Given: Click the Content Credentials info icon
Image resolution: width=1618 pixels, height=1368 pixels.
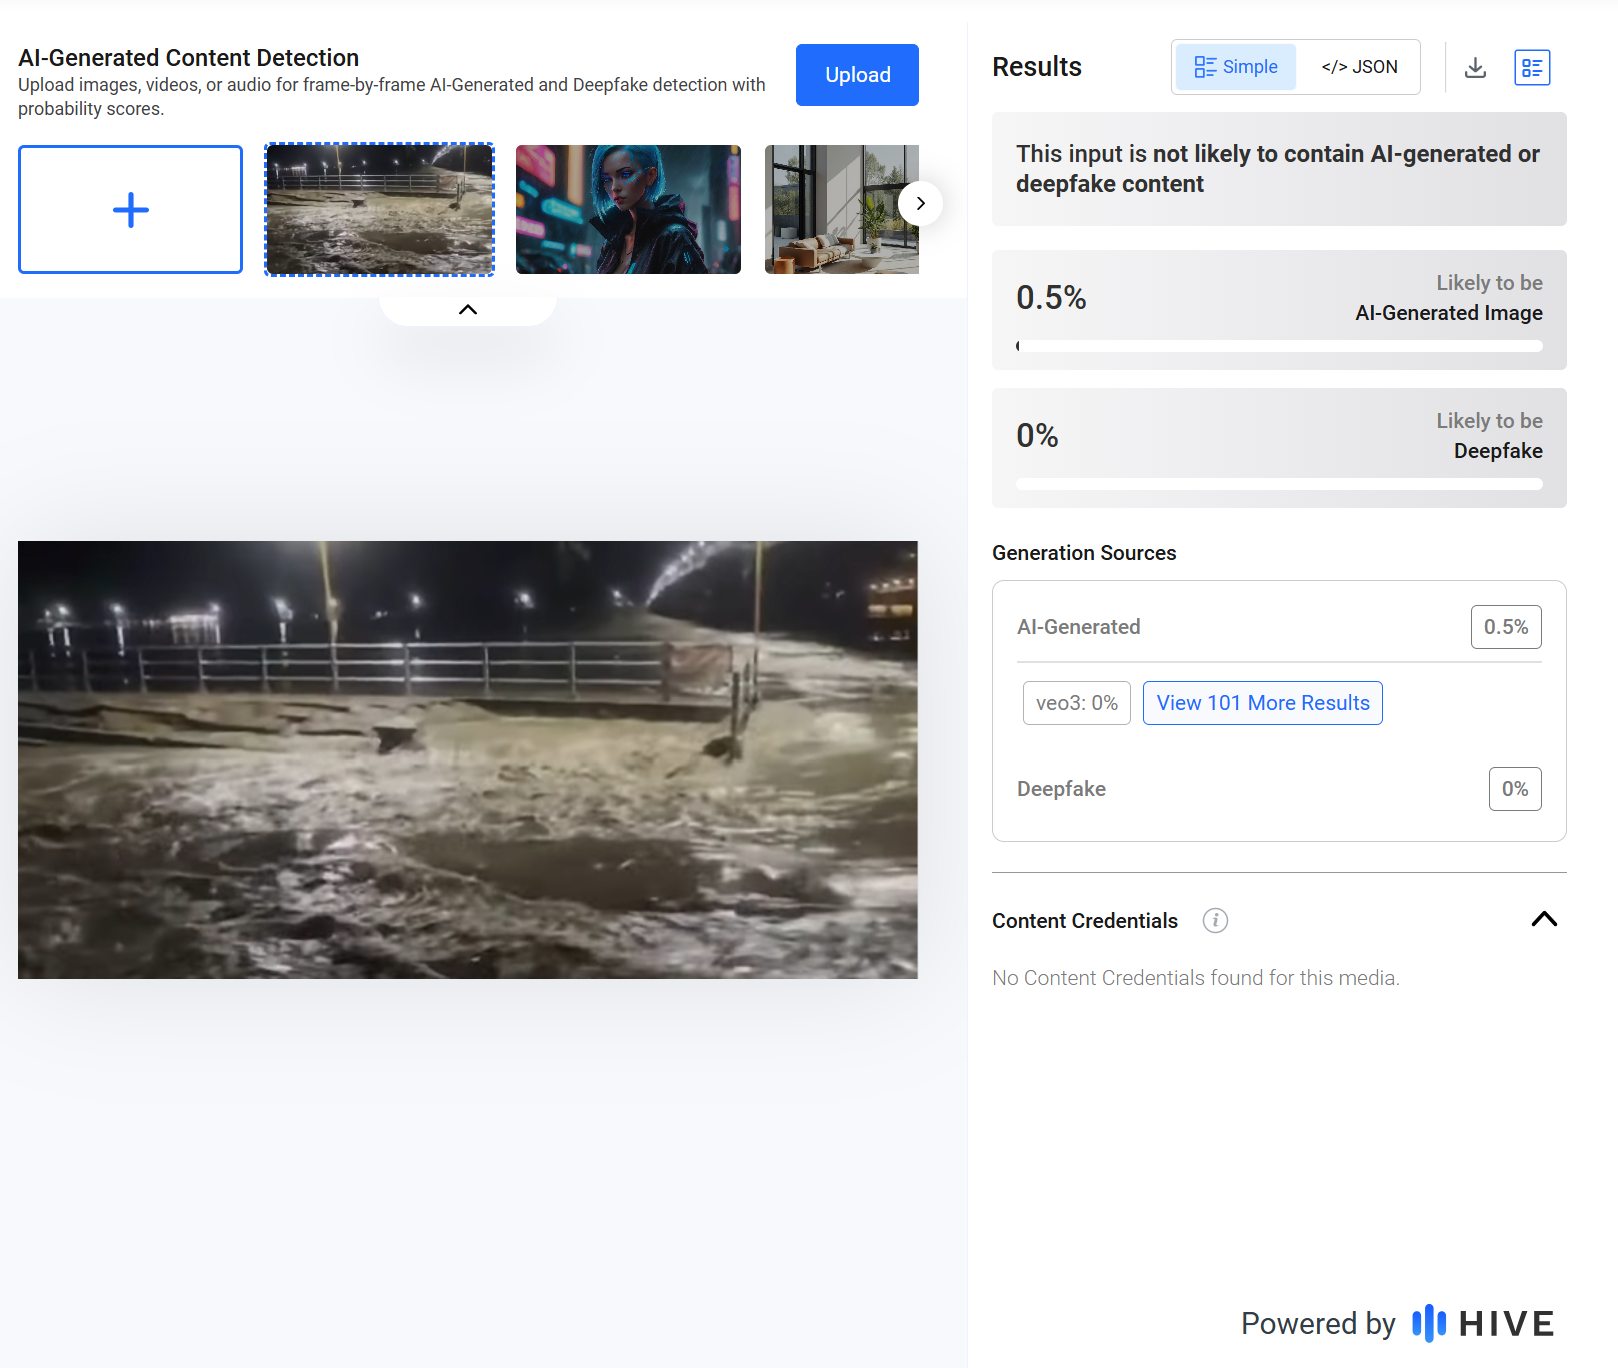Looking at the screenshot, I should click(x=1215, y=920).
